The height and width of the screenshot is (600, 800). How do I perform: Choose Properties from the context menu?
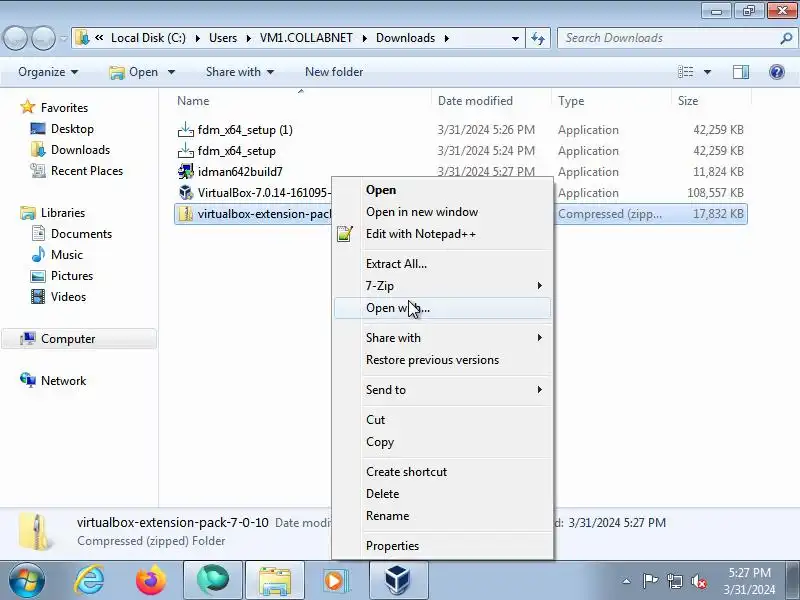[442, 546]
